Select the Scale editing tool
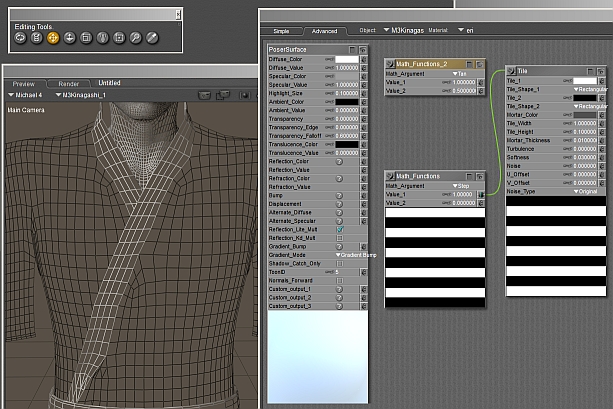This screenshot has width=613, height=409. (86, 38)
